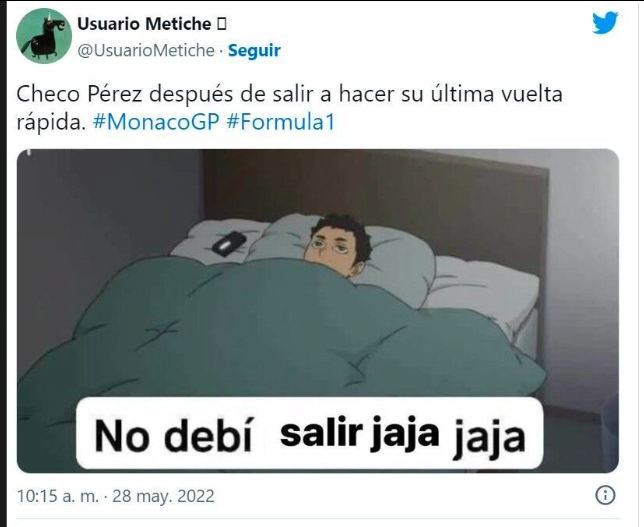Click the phone lying on the pillow
Screen dimensions: 644x527
[x=229, y=244]
